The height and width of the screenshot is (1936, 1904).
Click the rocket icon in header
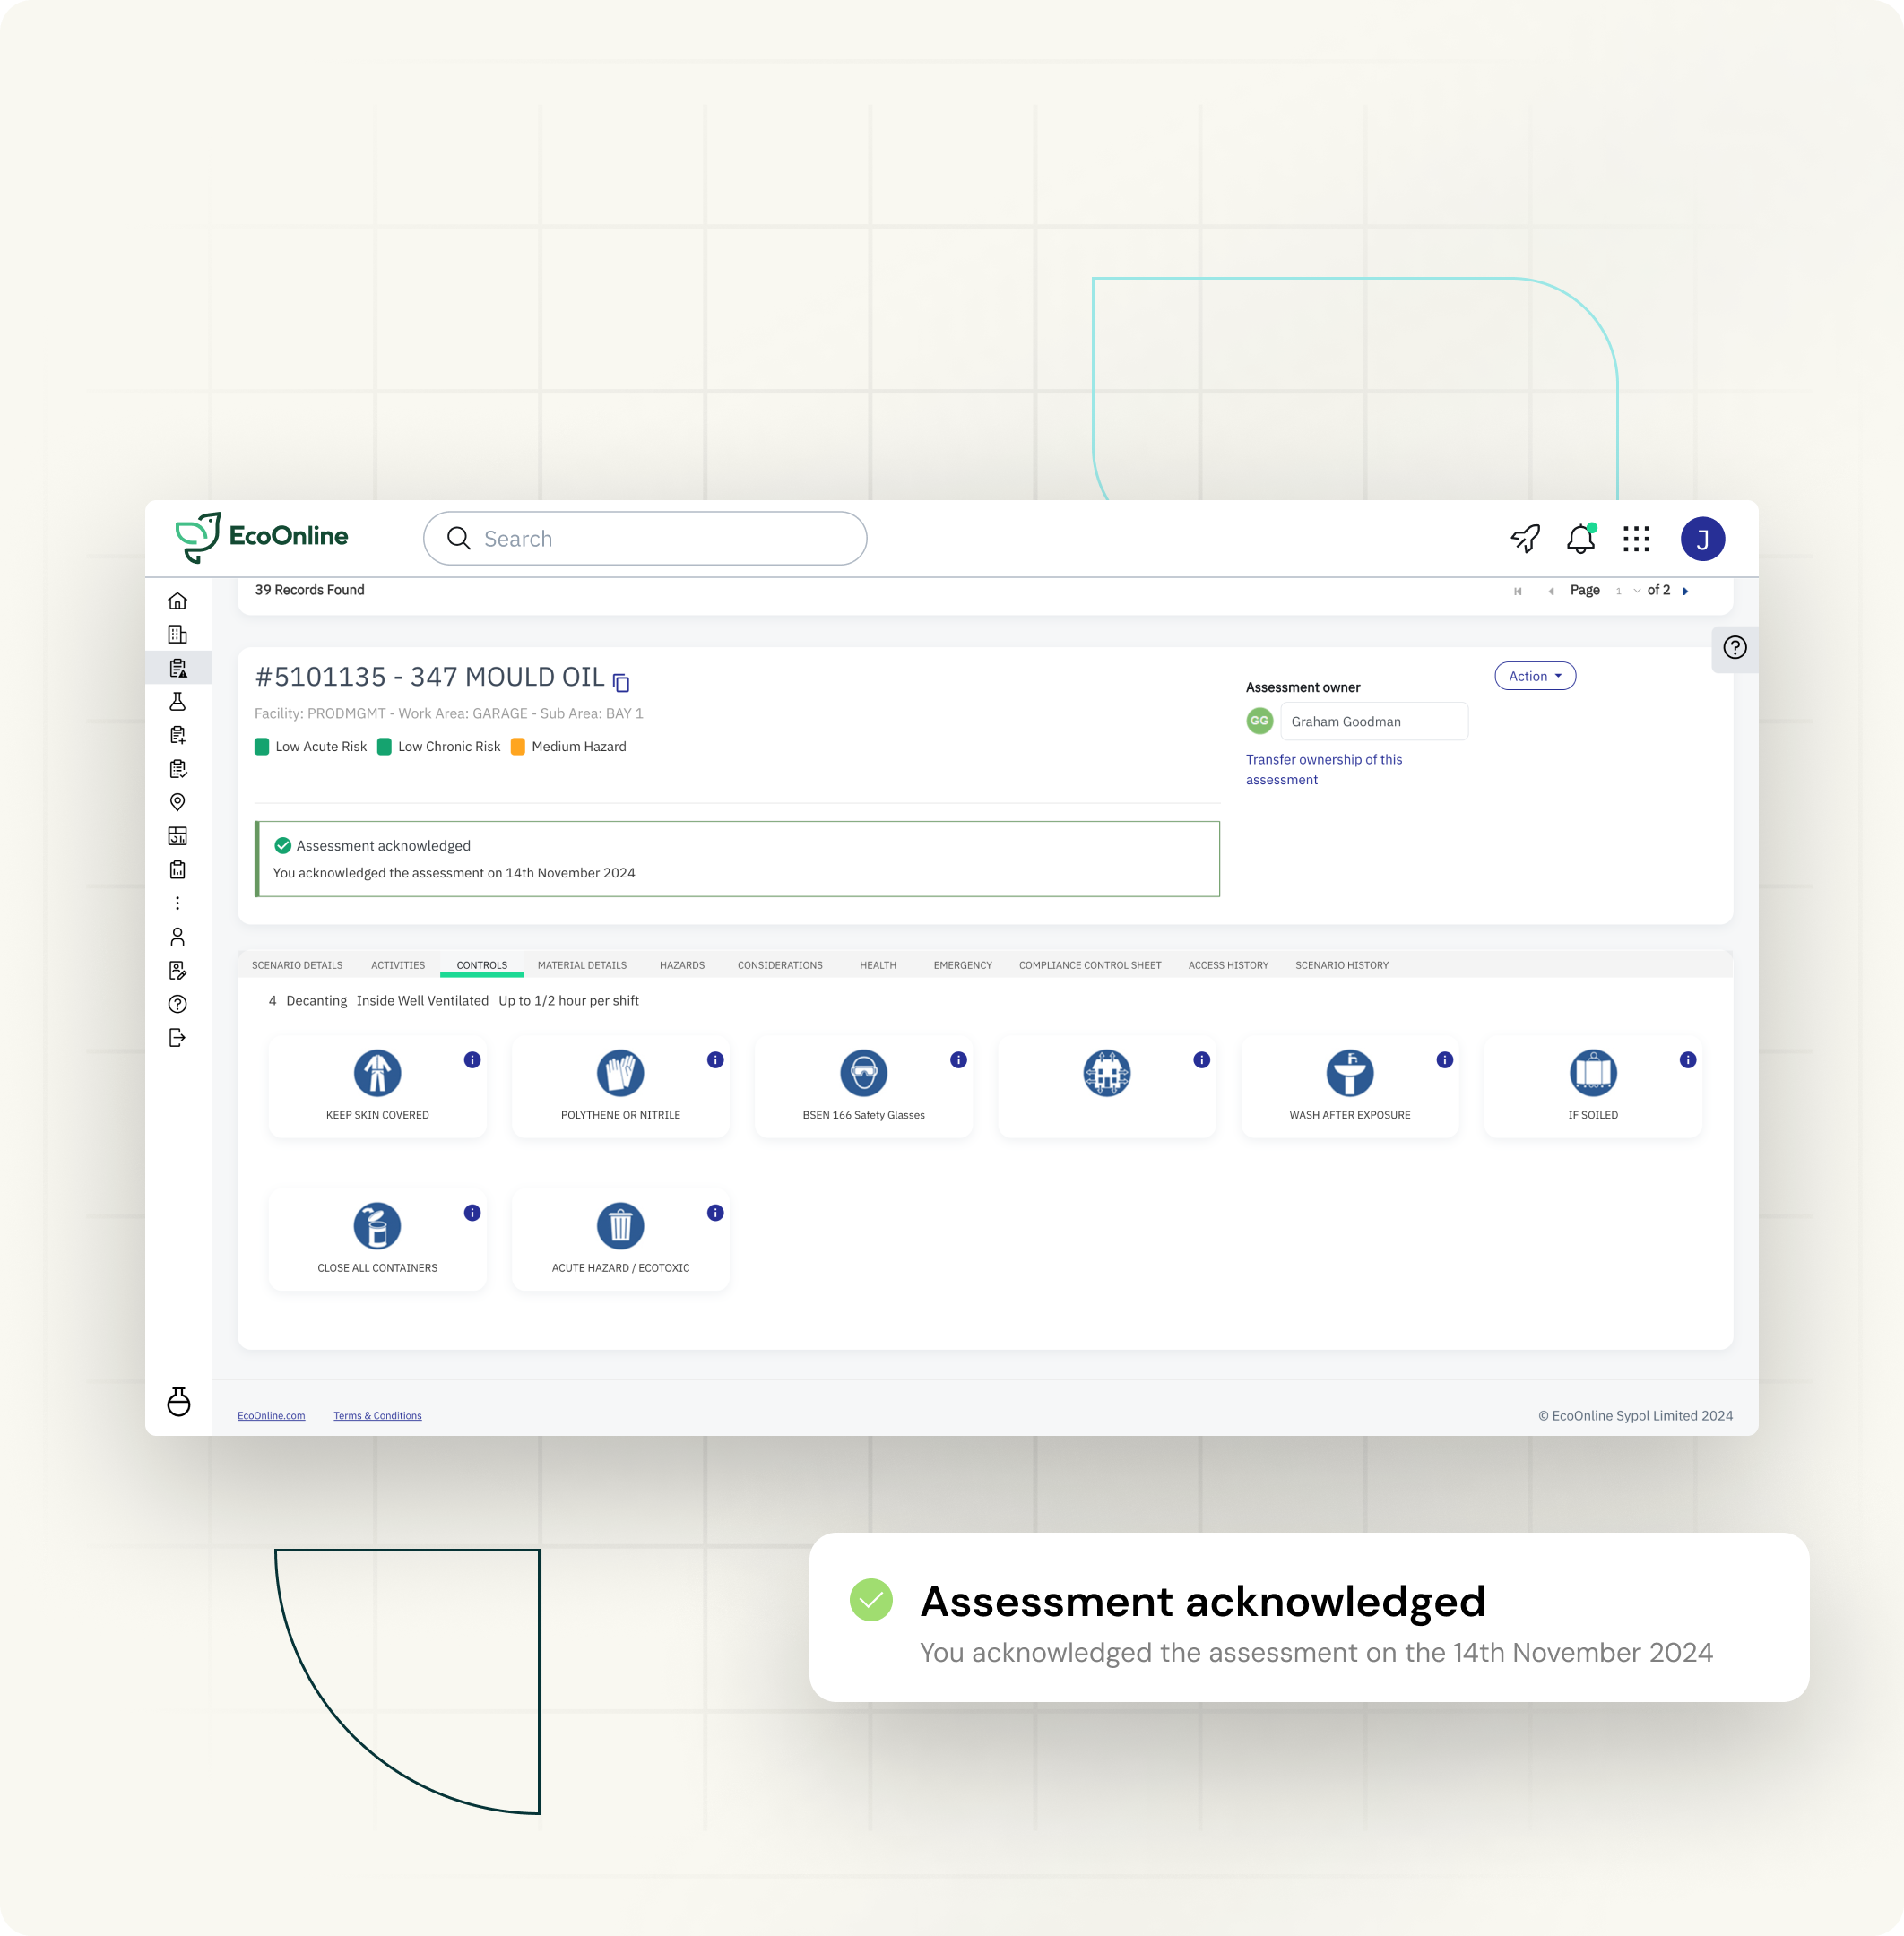click(x=1524, y=539)
